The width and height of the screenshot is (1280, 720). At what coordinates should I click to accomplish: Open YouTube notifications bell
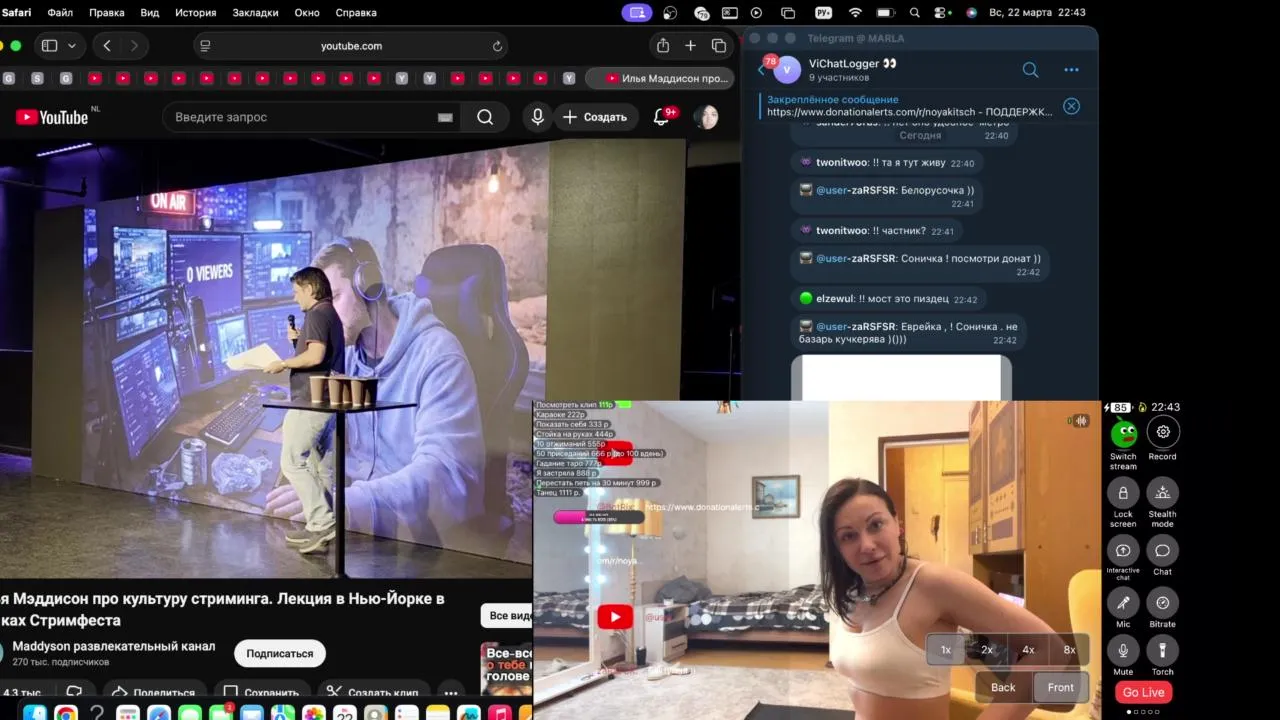pos(661,117)
